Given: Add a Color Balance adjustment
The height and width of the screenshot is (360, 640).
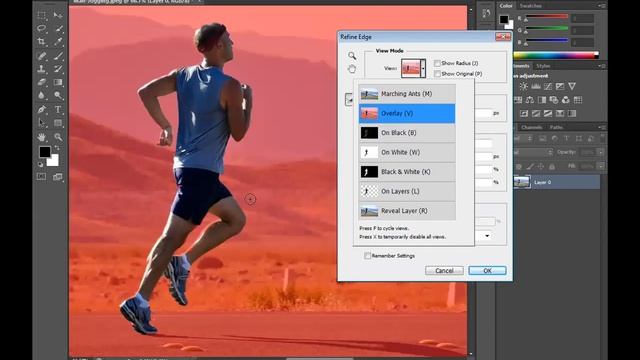Looking at the screenshot, I should click(530, 100).
